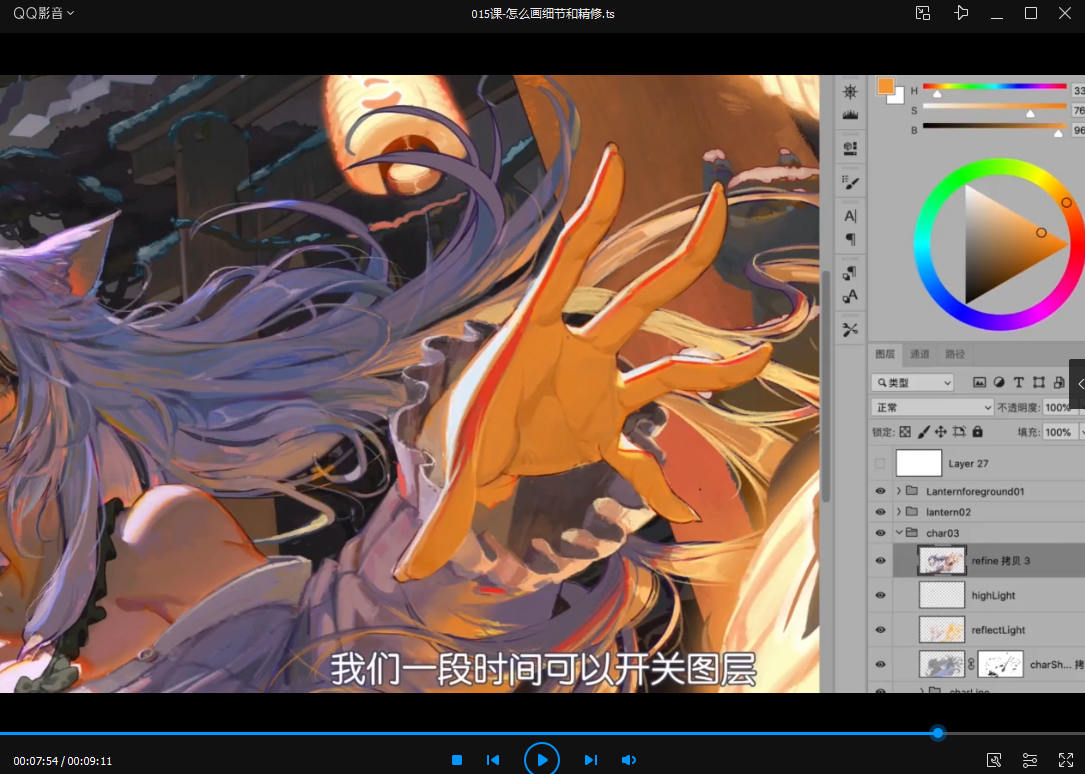Image resolution: width=1085 pixels, height=774 pixels.
Task: Hide the highLight layer
Action: 880,595
